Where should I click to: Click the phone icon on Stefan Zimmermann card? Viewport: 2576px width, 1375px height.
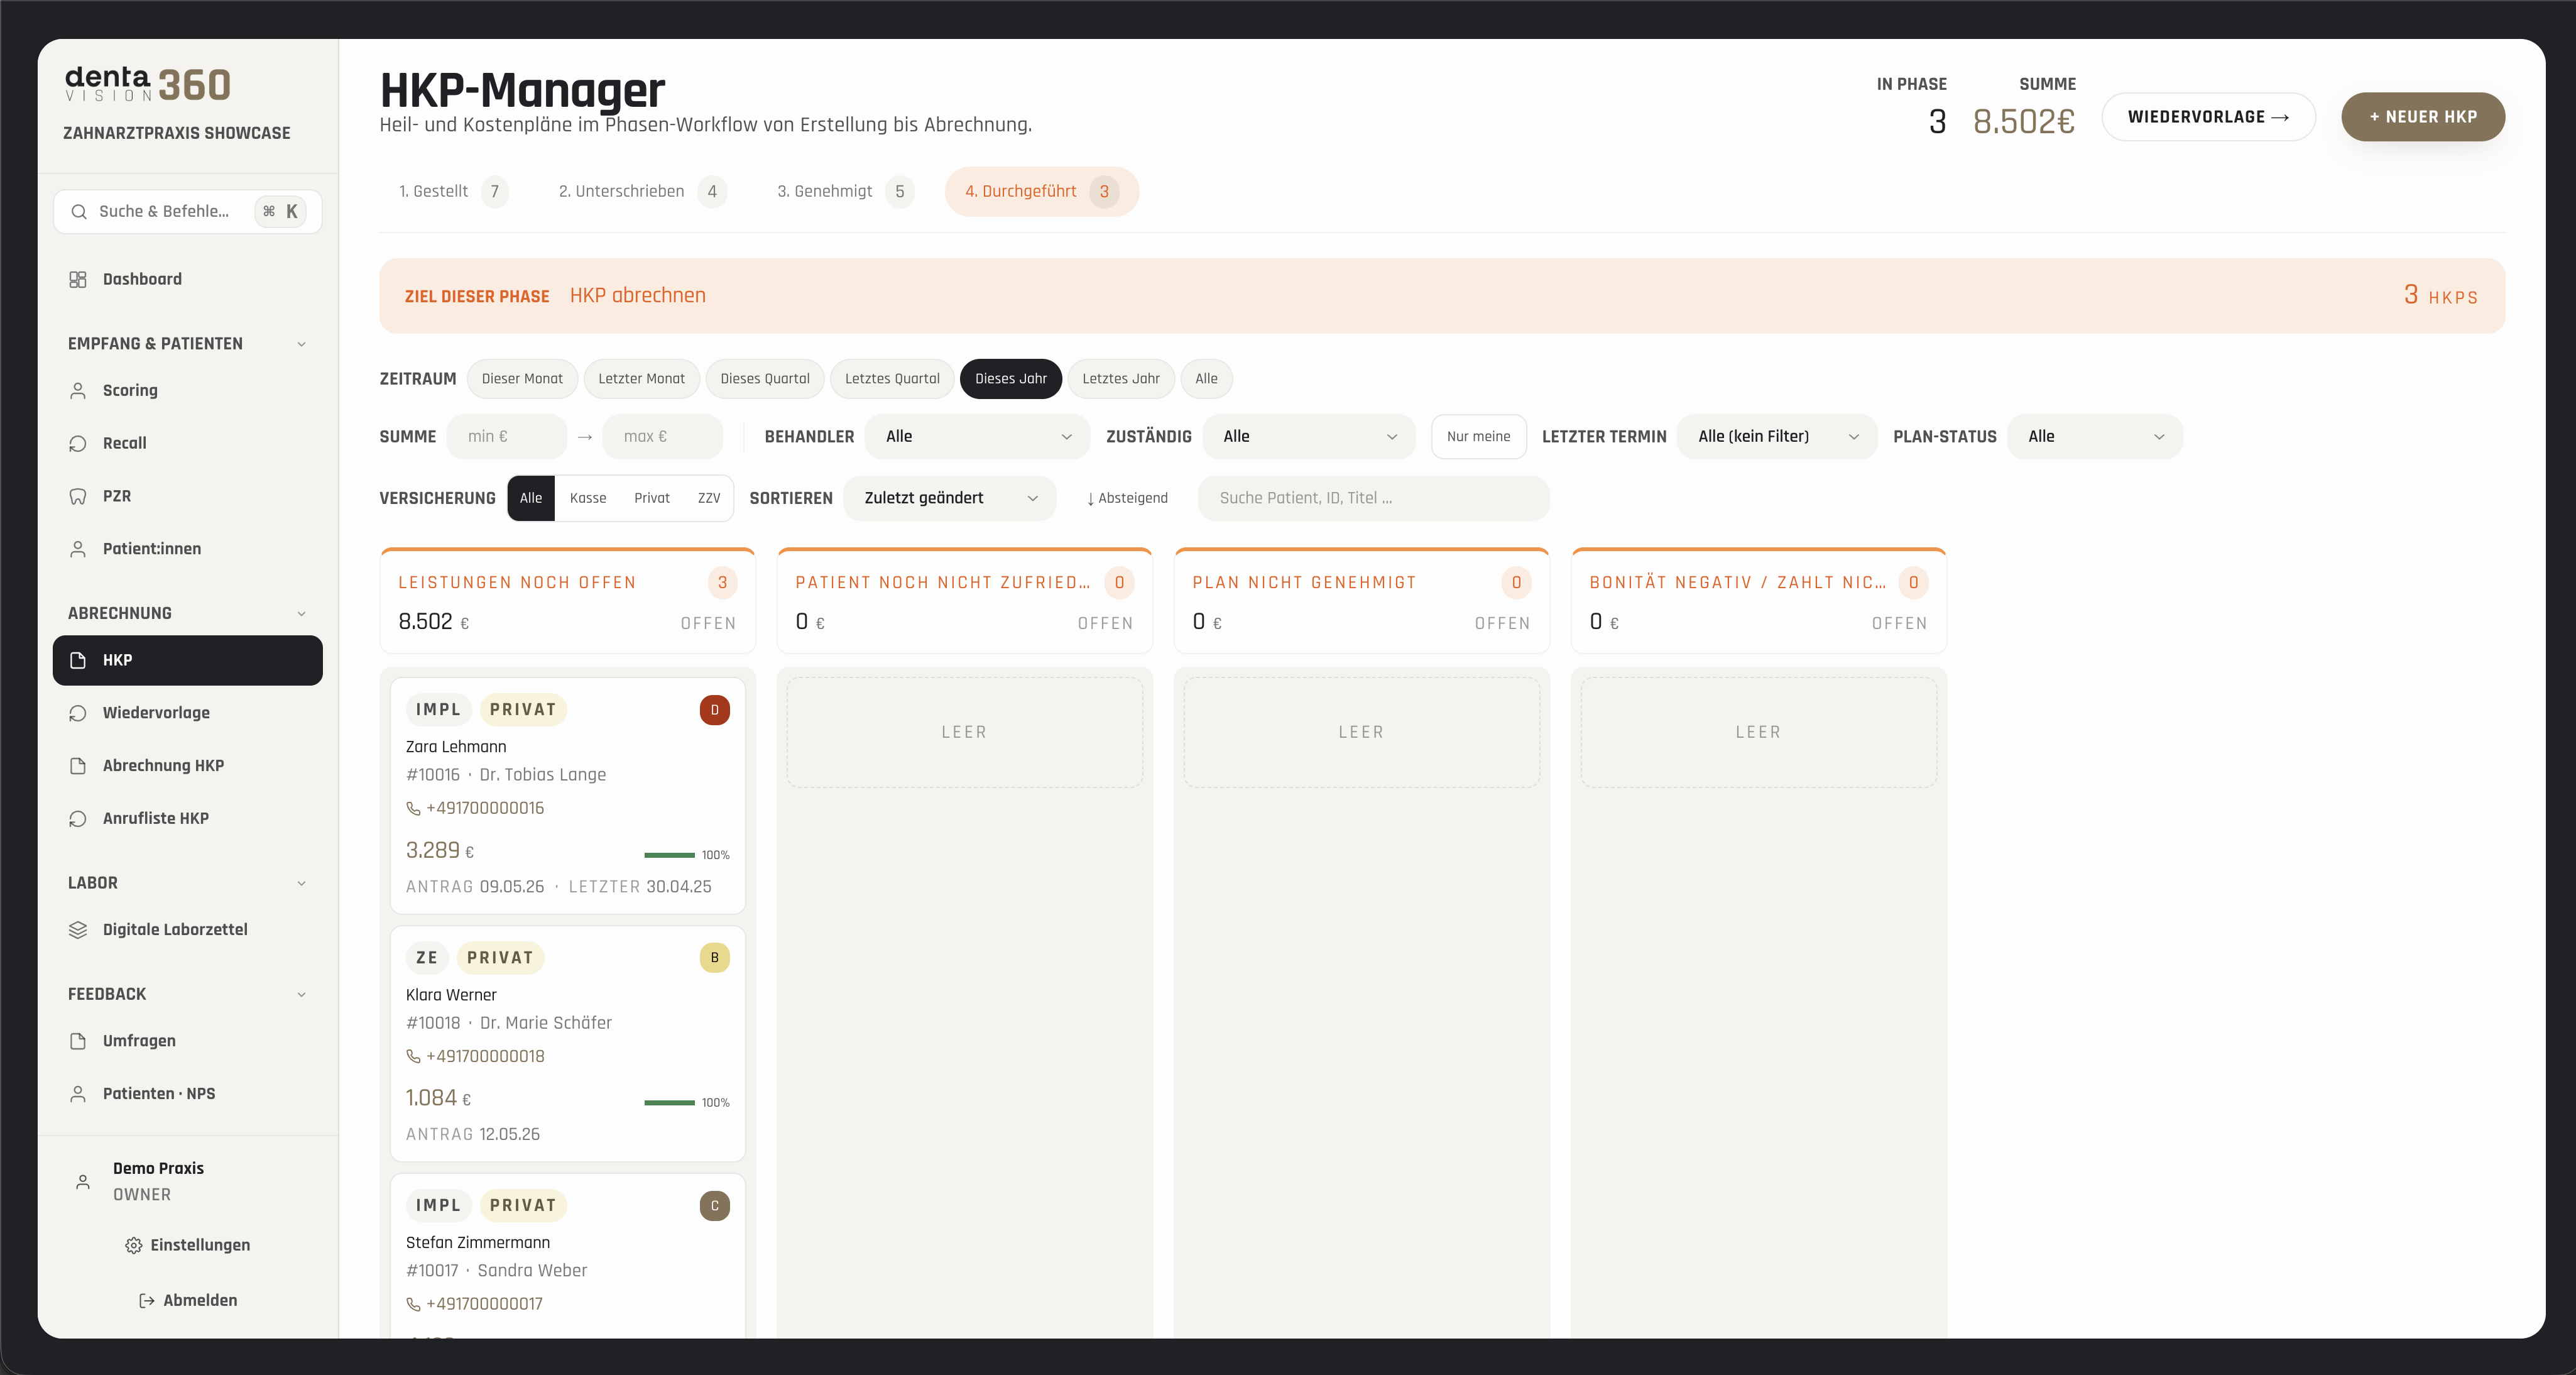[413, 1304]
